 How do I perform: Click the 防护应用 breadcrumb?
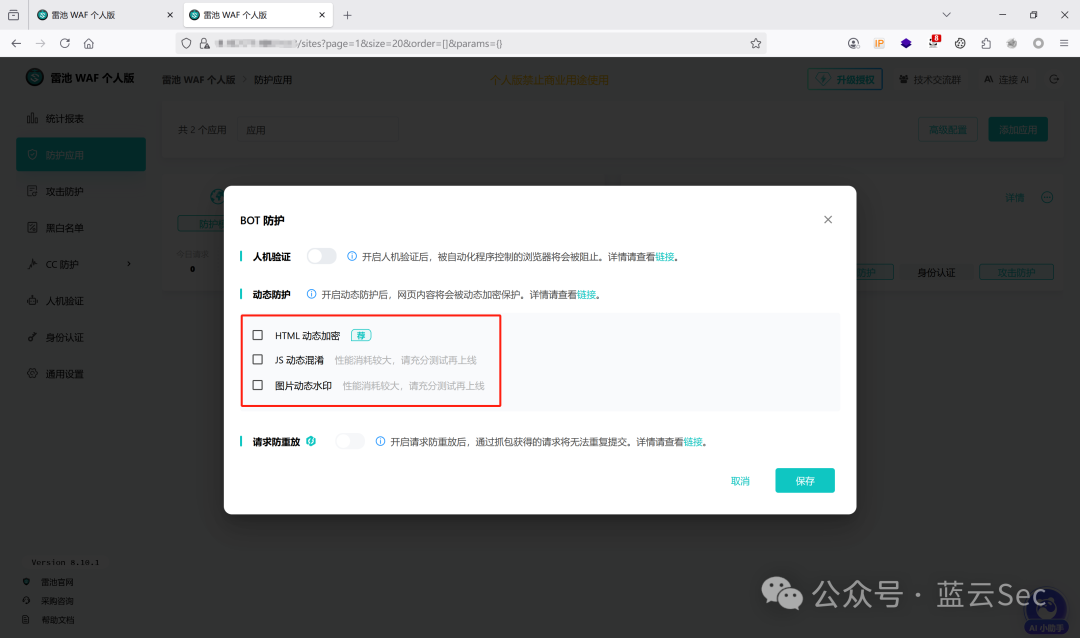click(x=273, y=80)
